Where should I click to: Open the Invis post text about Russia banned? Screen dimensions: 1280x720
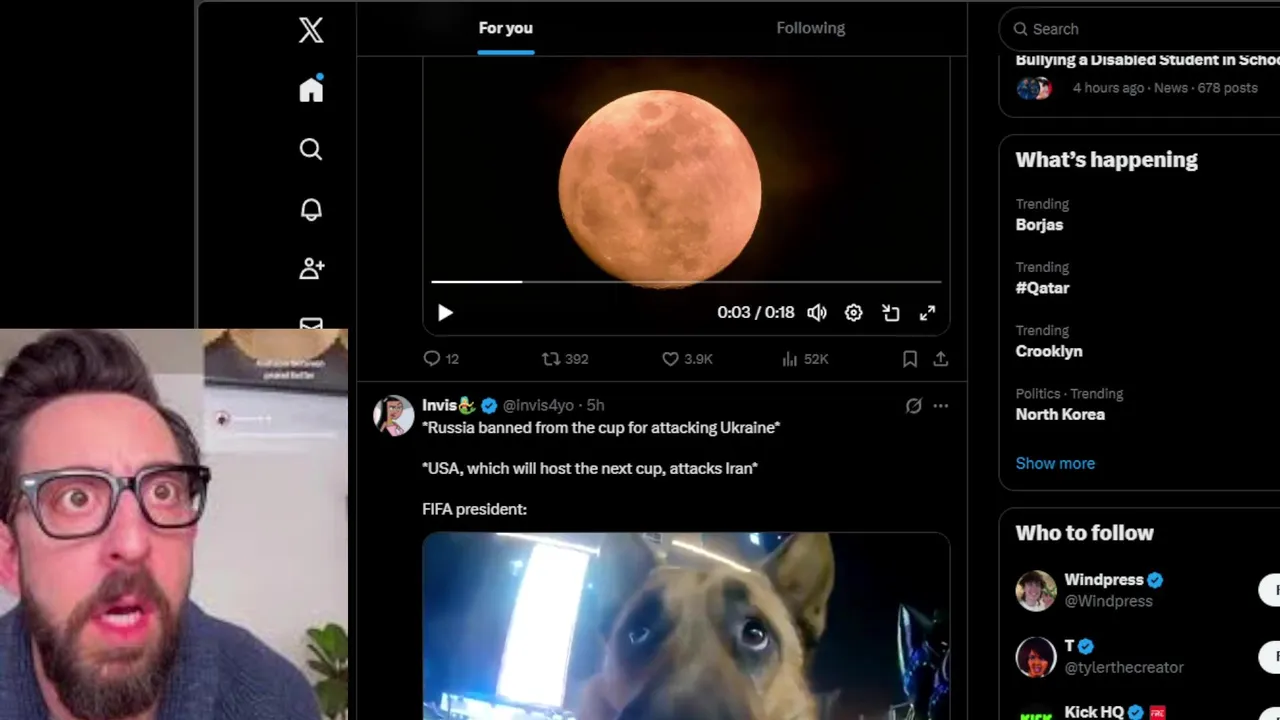point(601,428)
